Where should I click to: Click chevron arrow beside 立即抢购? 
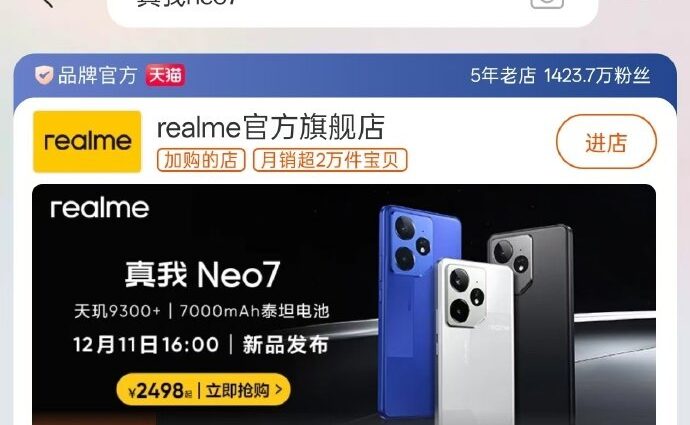[278, 389]
